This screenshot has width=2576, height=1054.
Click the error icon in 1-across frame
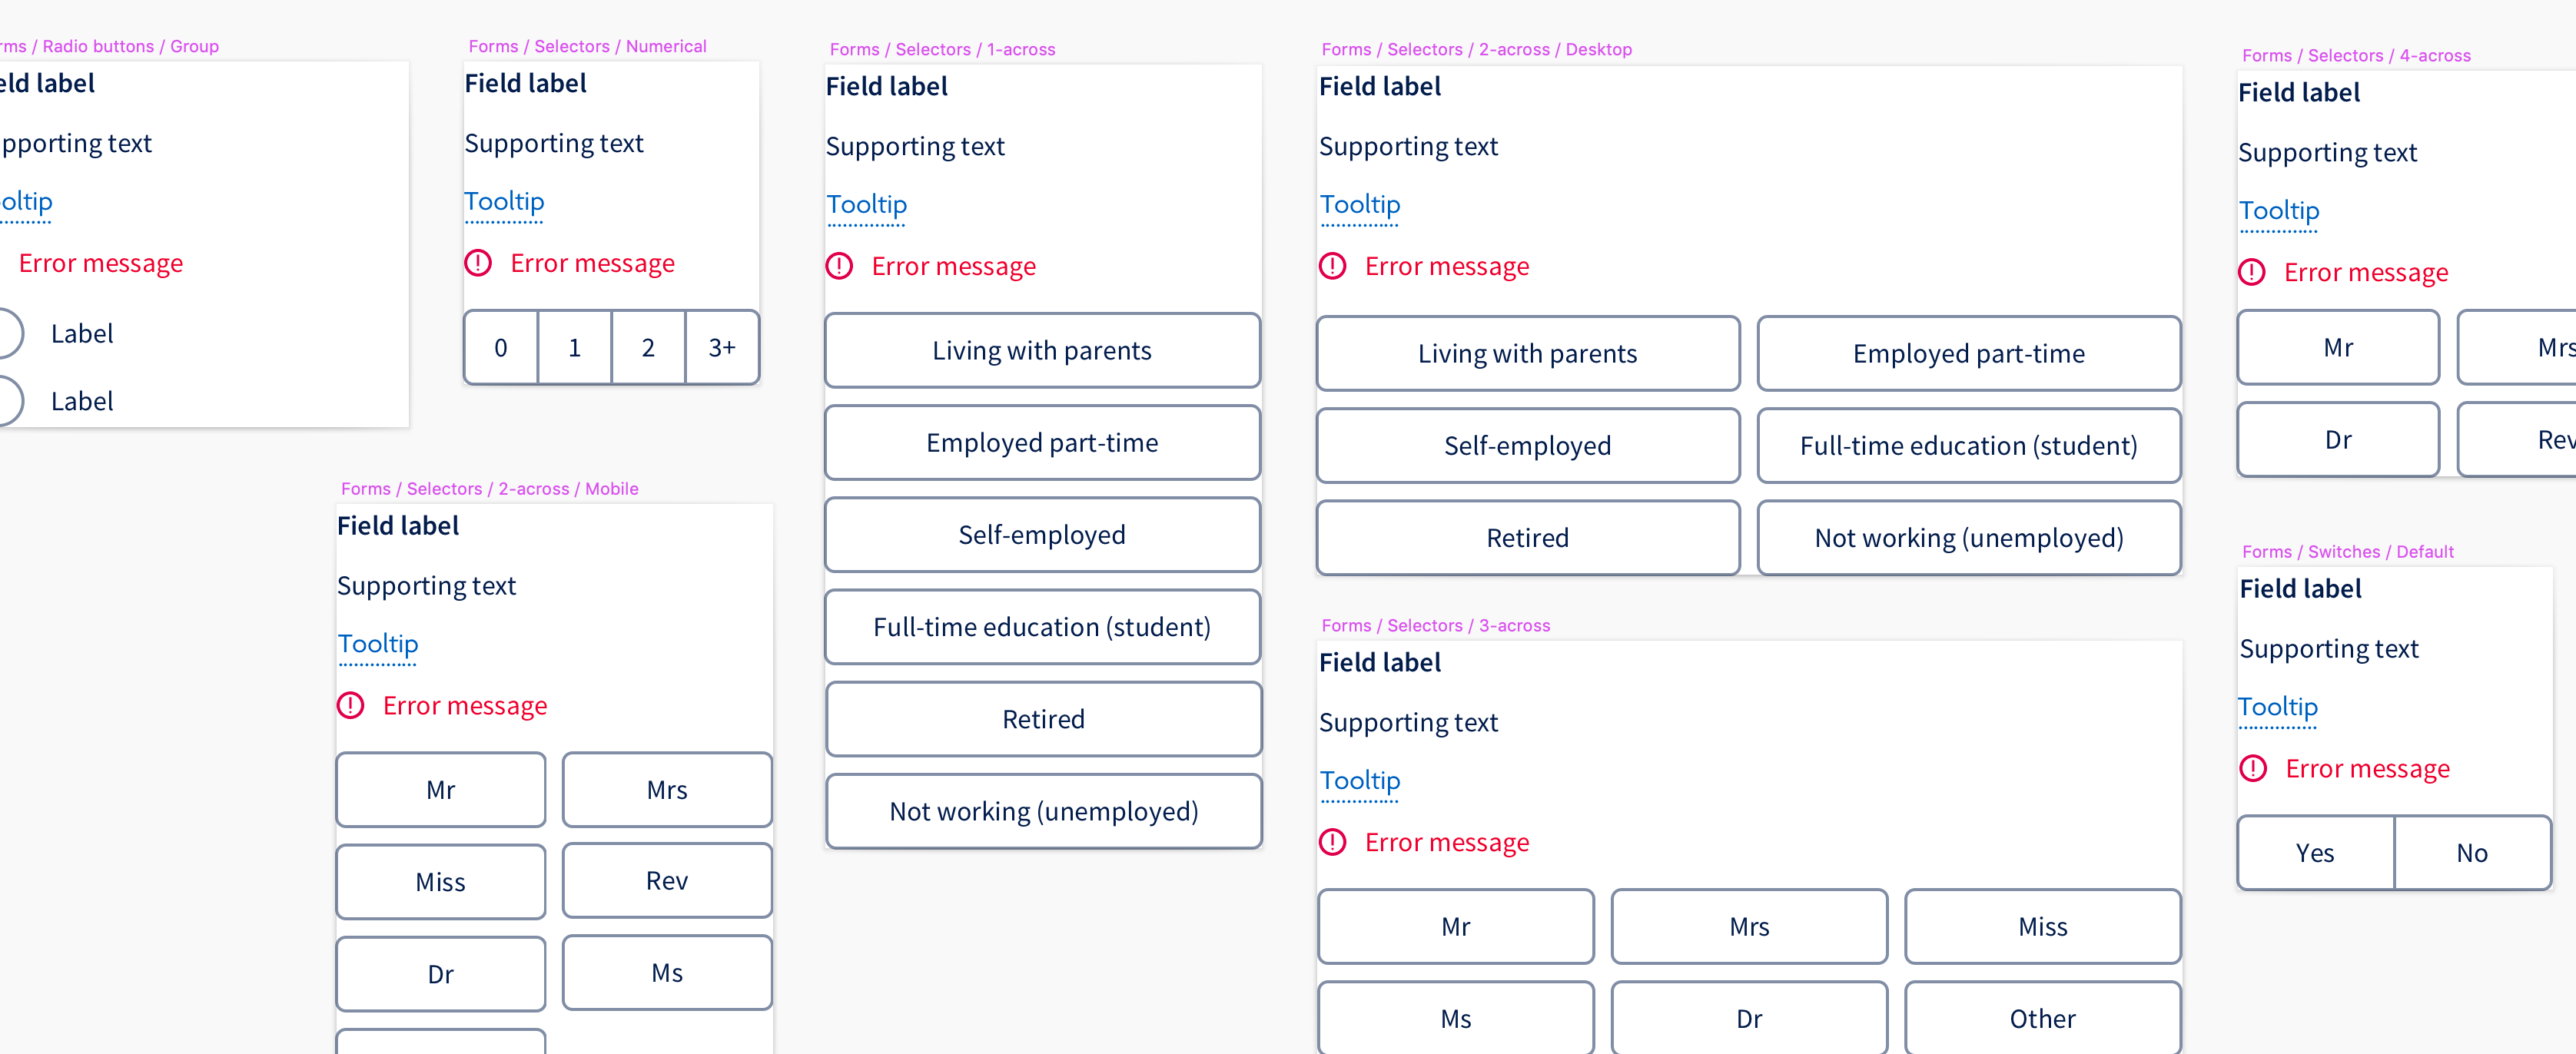coord(839,266)
